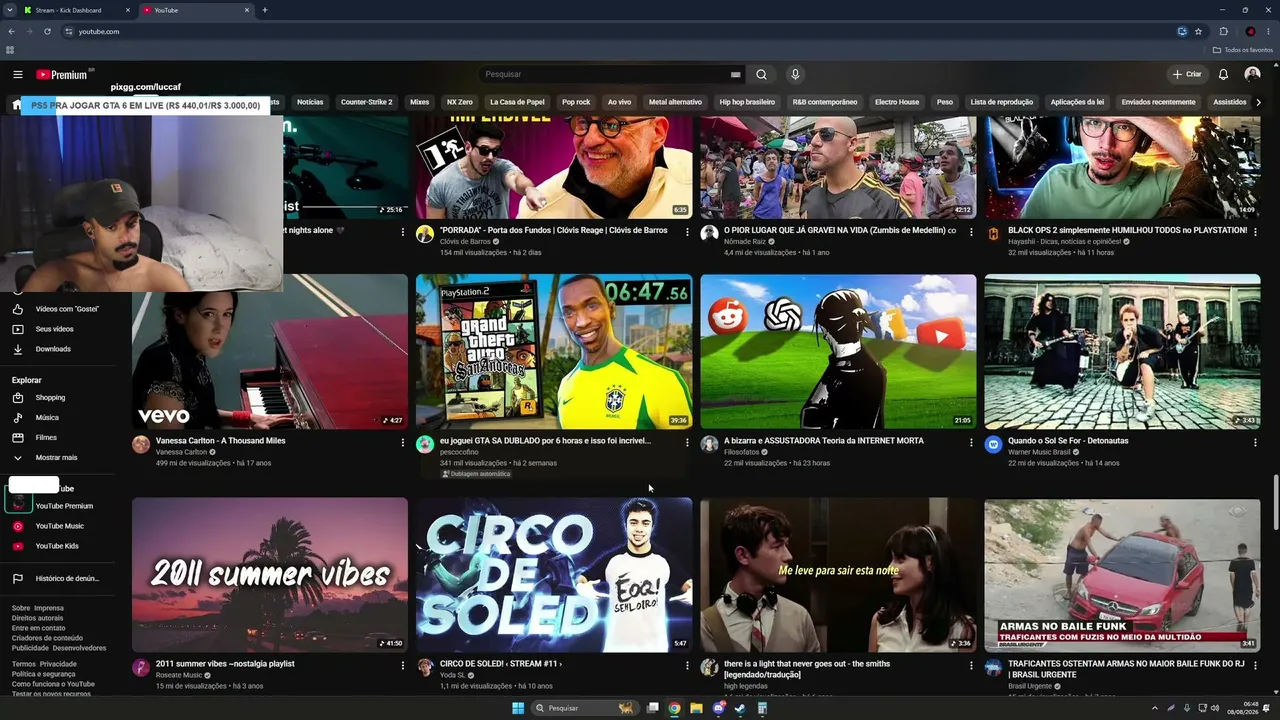Bookmark this page with the star icon
Viewport: 1280px width, 720px height.
1198,31
